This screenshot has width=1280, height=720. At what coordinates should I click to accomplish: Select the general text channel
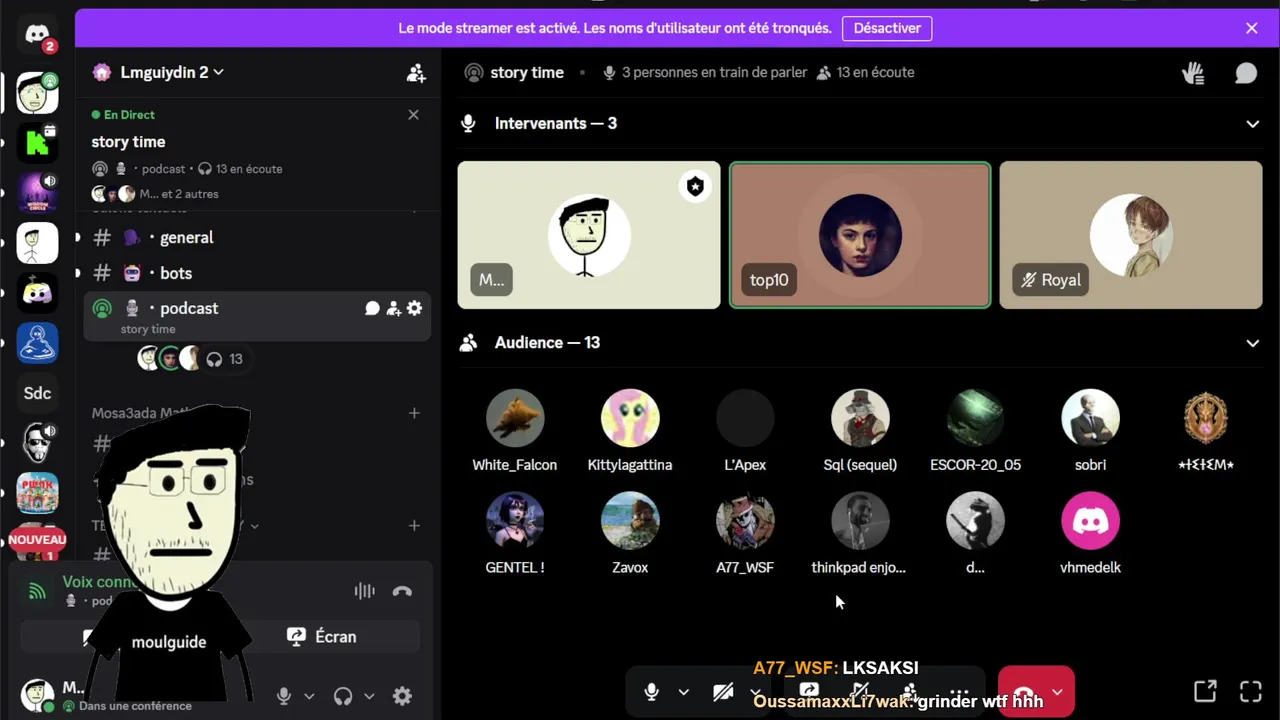tap(257, 238)
